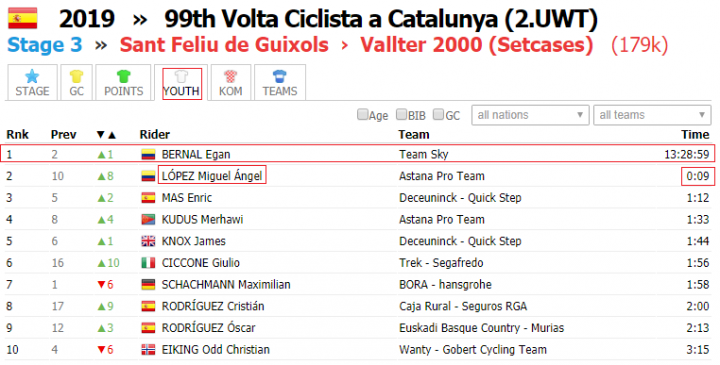Select the GC yellow jersey tab
Screen dimensions: 720x365
(x=76, y=83)
